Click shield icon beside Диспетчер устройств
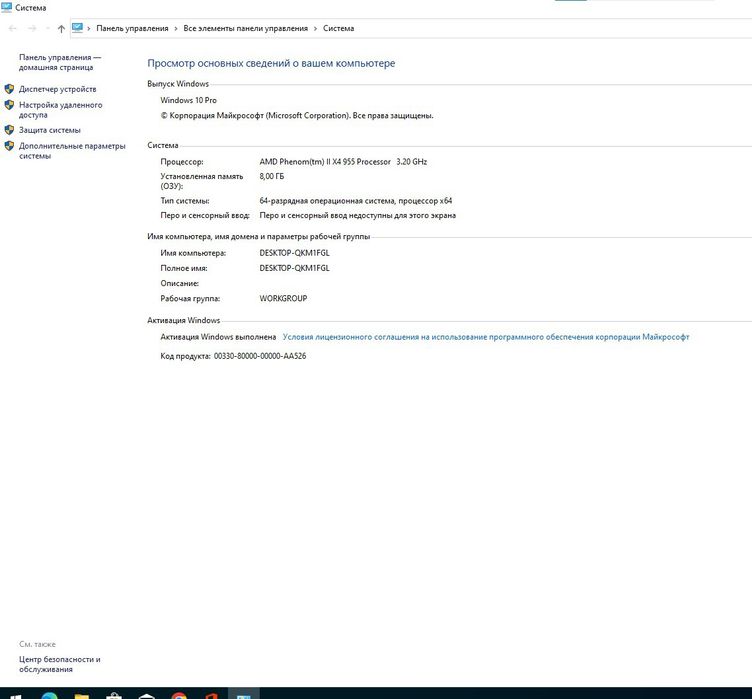This screenshot has width=752, height=699. [9, 89]
